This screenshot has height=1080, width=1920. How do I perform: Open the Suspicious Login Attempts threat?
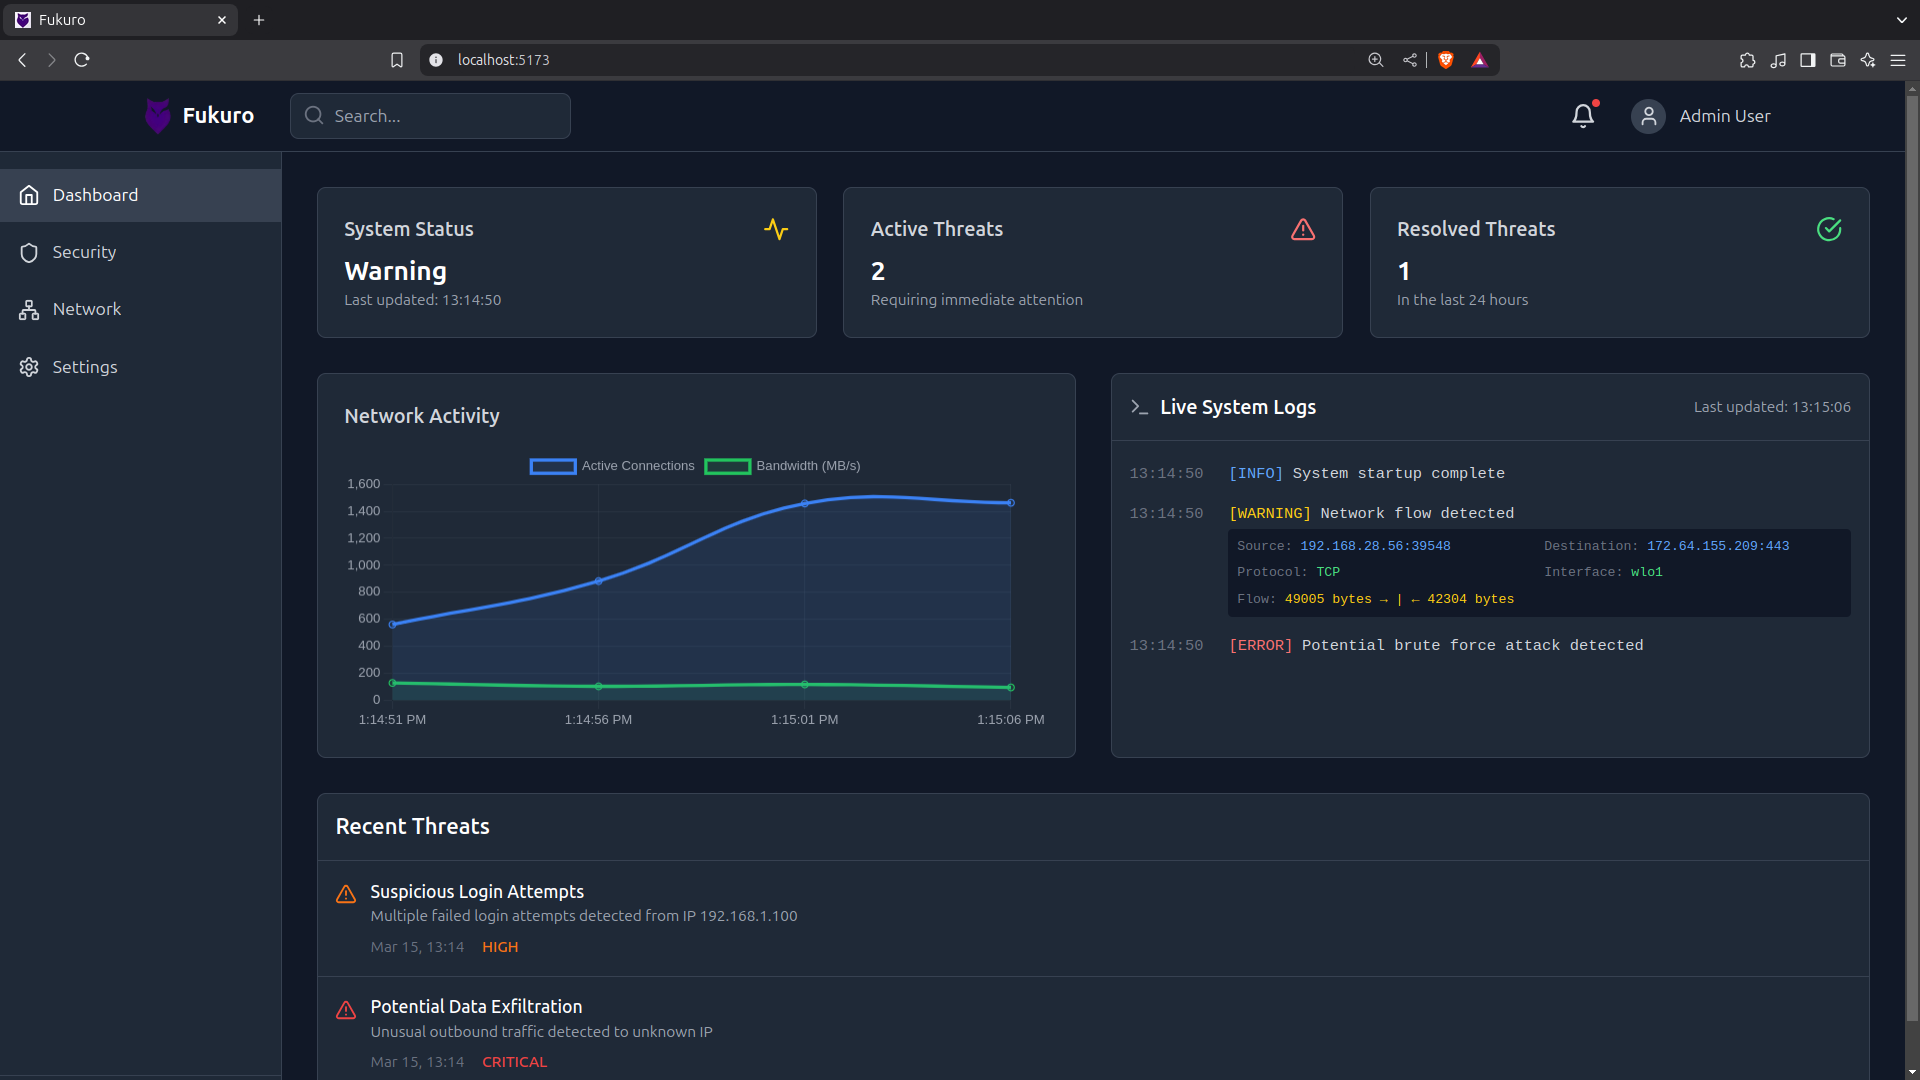477,891
